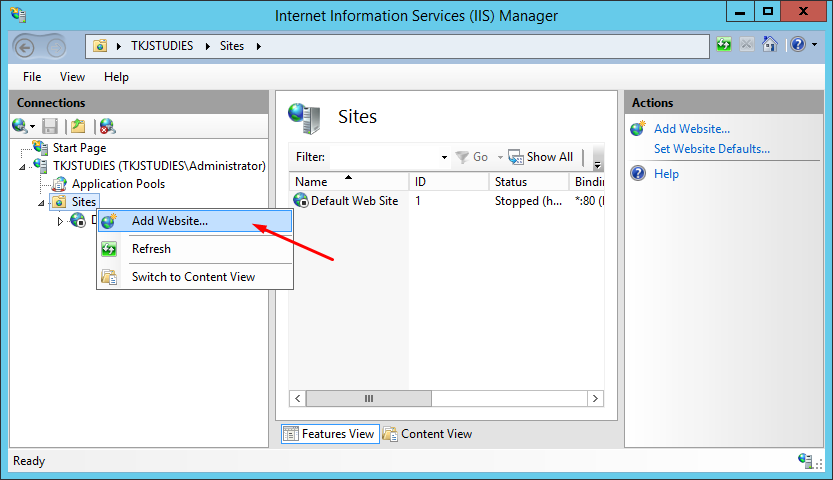Screen dimensions: 833x480
Task: Open Start Page in the Connections tree
Action: coord(79,148)
